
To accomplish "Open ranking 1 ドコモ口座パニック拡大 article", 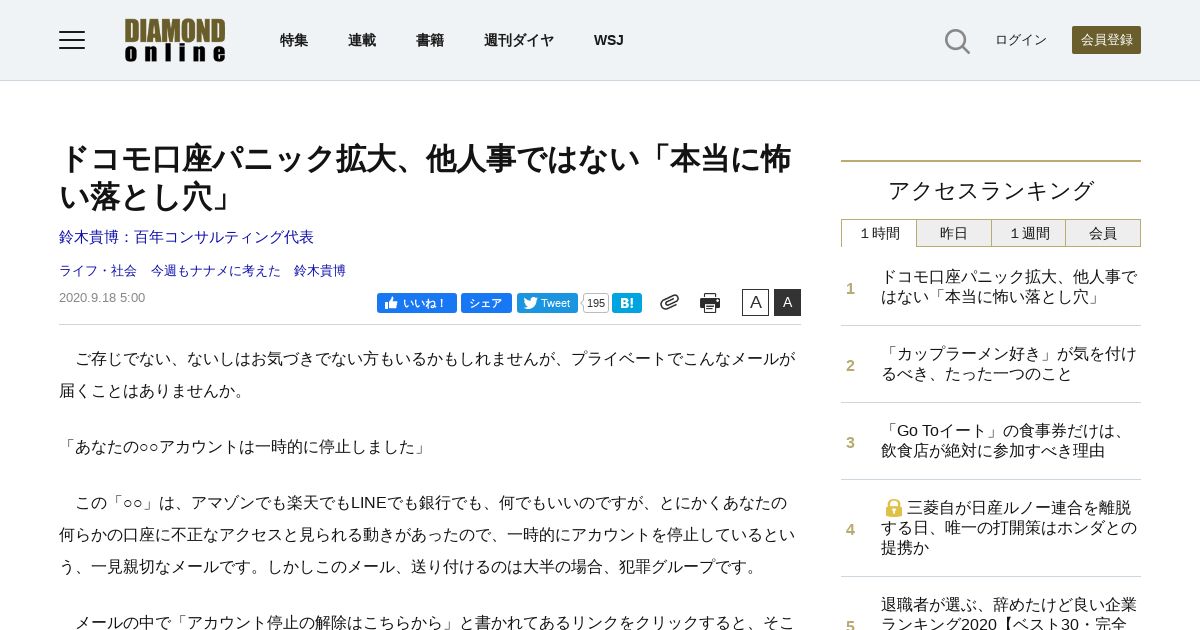I will 1009,287.
